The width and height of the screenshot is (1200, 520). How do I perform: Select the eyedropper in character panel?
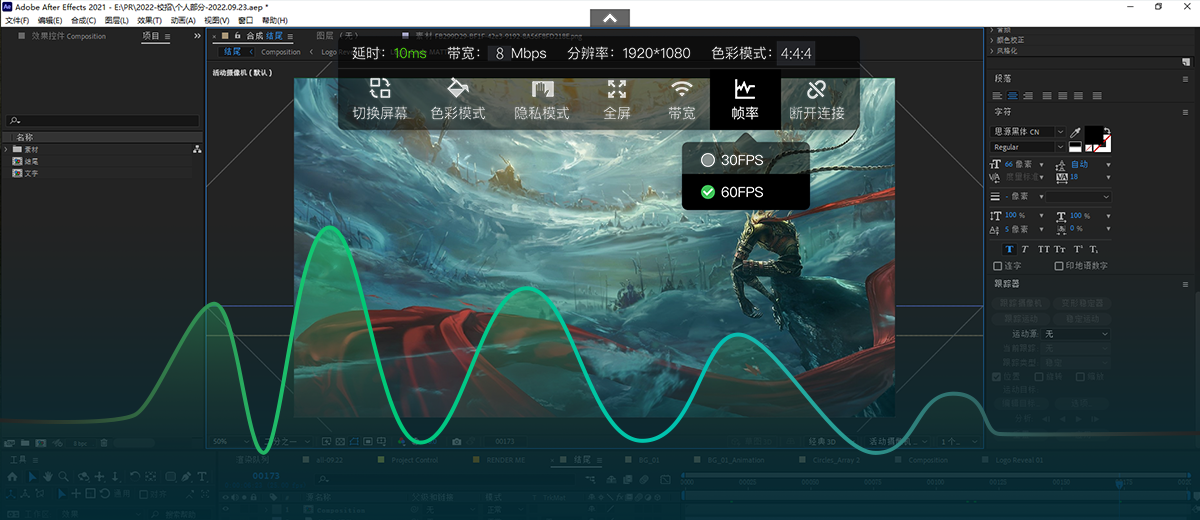[1076, 132]
